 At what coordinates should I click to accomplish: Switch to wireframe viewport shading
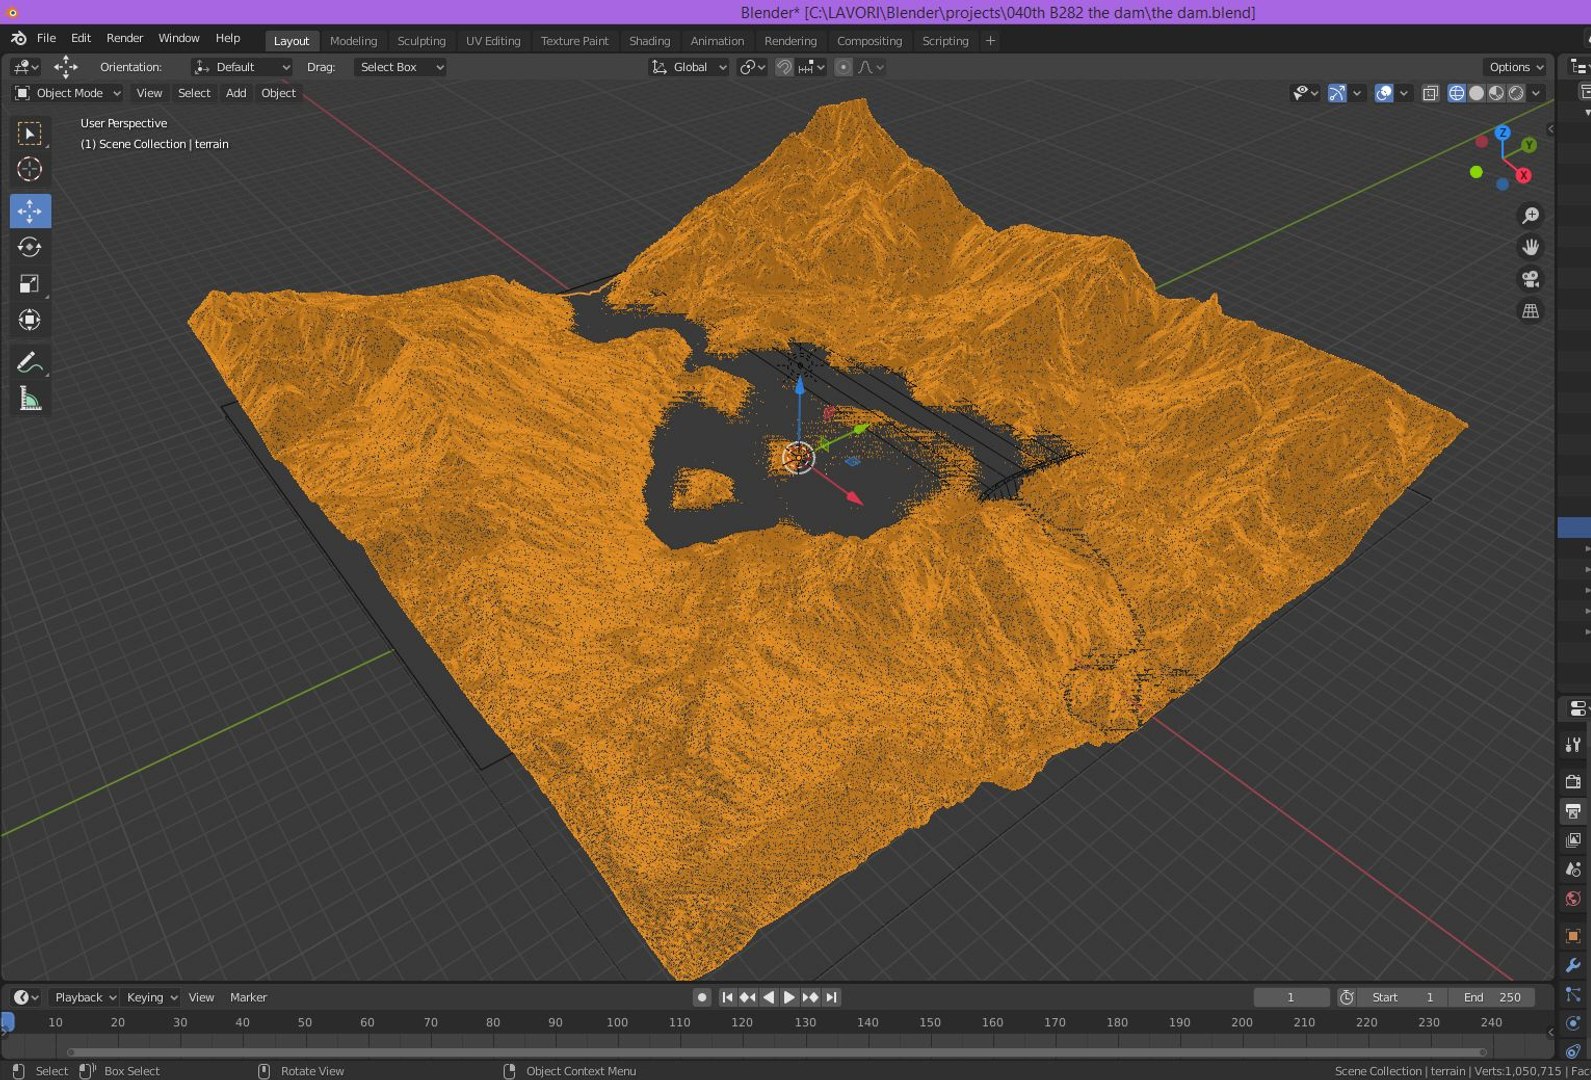point(1457,93)
